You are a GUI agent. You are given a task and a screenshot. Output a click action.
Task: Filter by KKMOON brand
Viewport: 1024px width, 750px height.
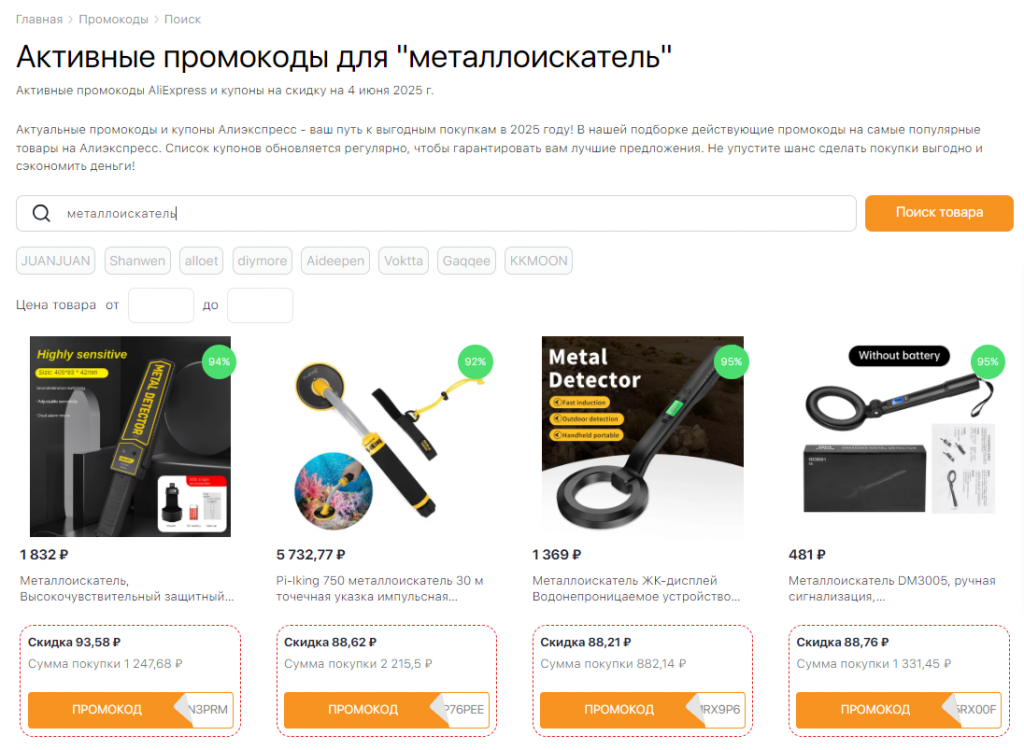pos(538,261)
